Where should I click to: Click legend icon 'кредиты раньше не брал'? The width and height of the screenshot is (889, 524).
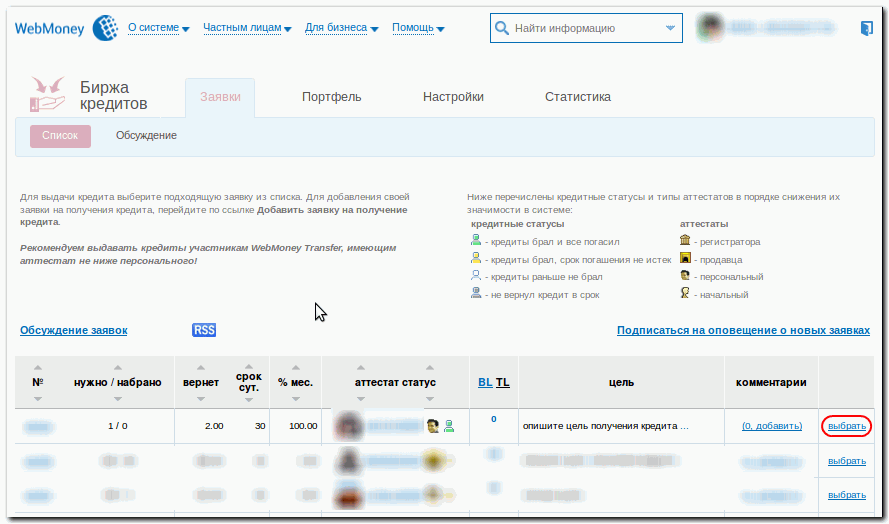tap(476, 276)
